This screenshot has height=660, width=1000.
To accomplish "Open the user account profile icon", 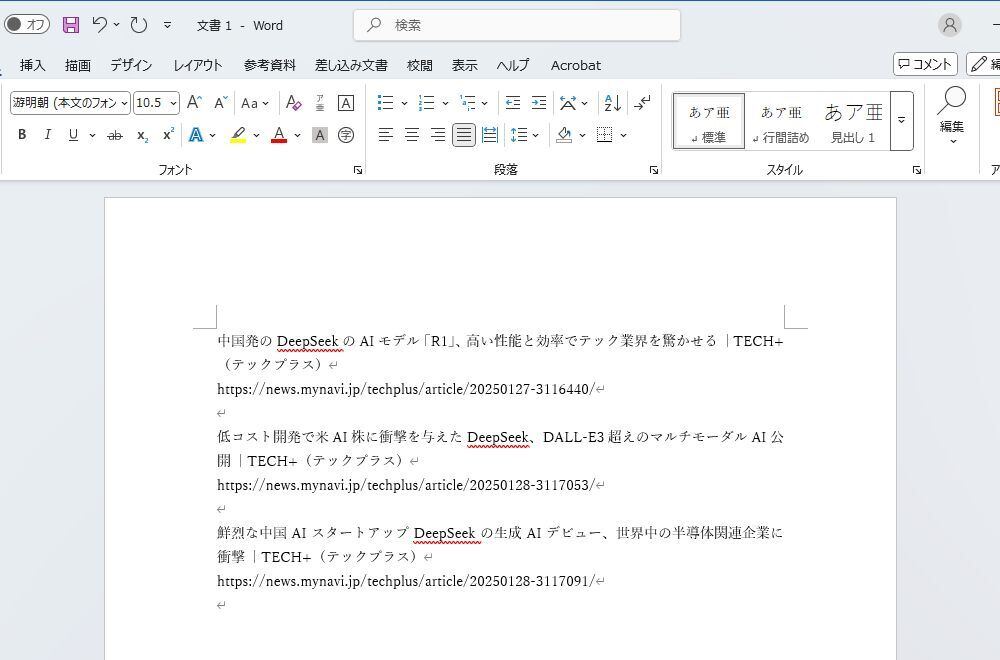I will [x=950, y=25].
